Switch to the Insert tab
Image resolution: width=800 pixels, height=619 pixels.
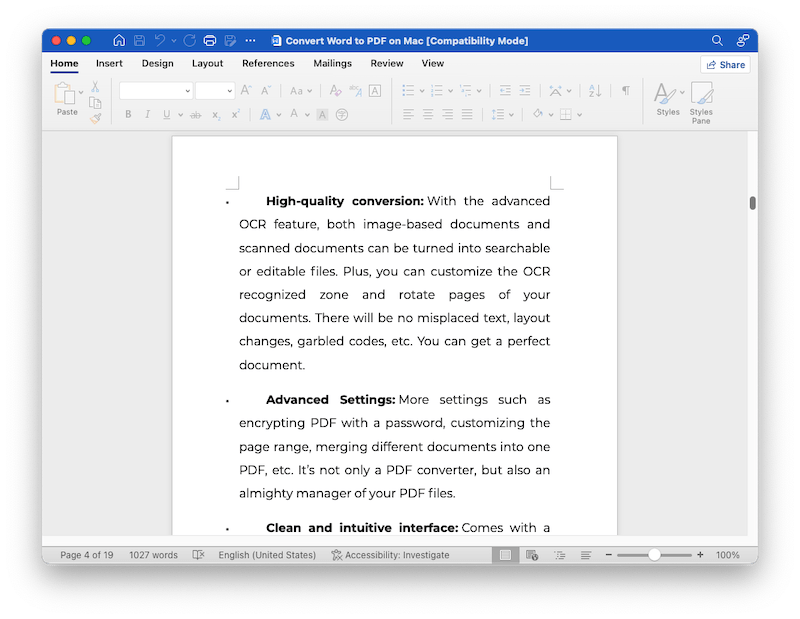point(109,64)
